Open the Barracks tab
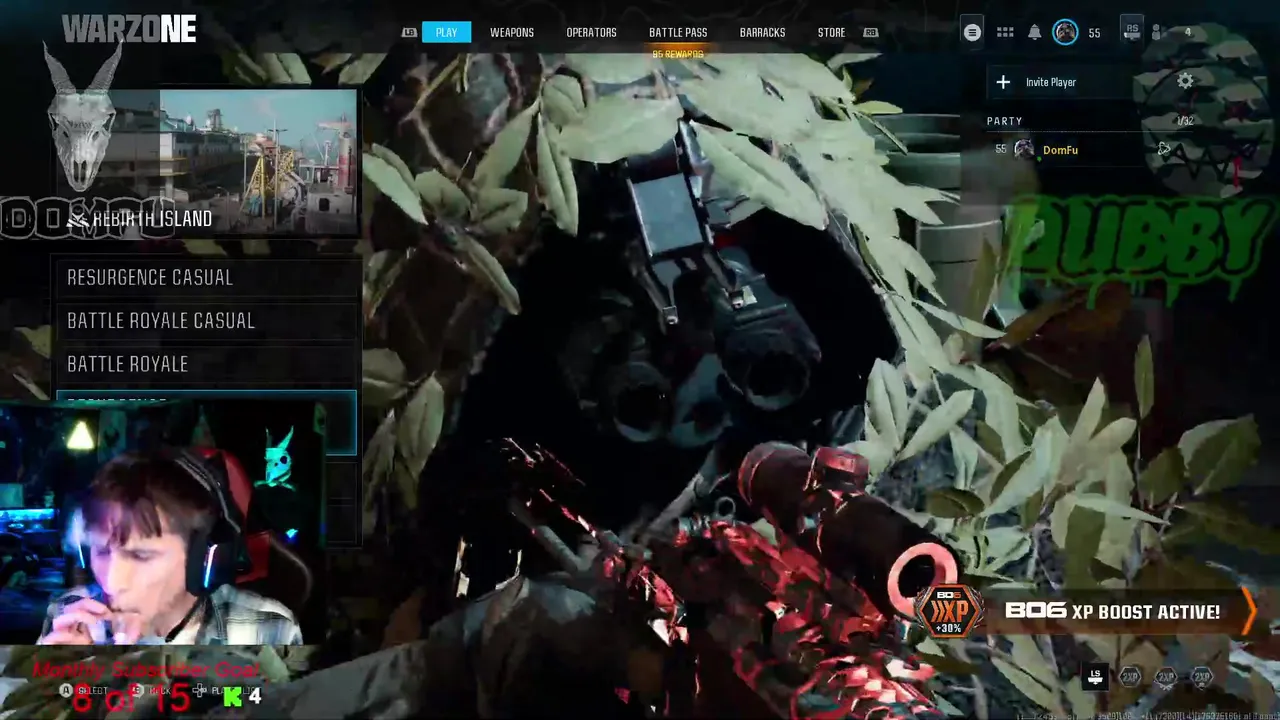Viewport: 1280px width, 720px height. (762, 32)
